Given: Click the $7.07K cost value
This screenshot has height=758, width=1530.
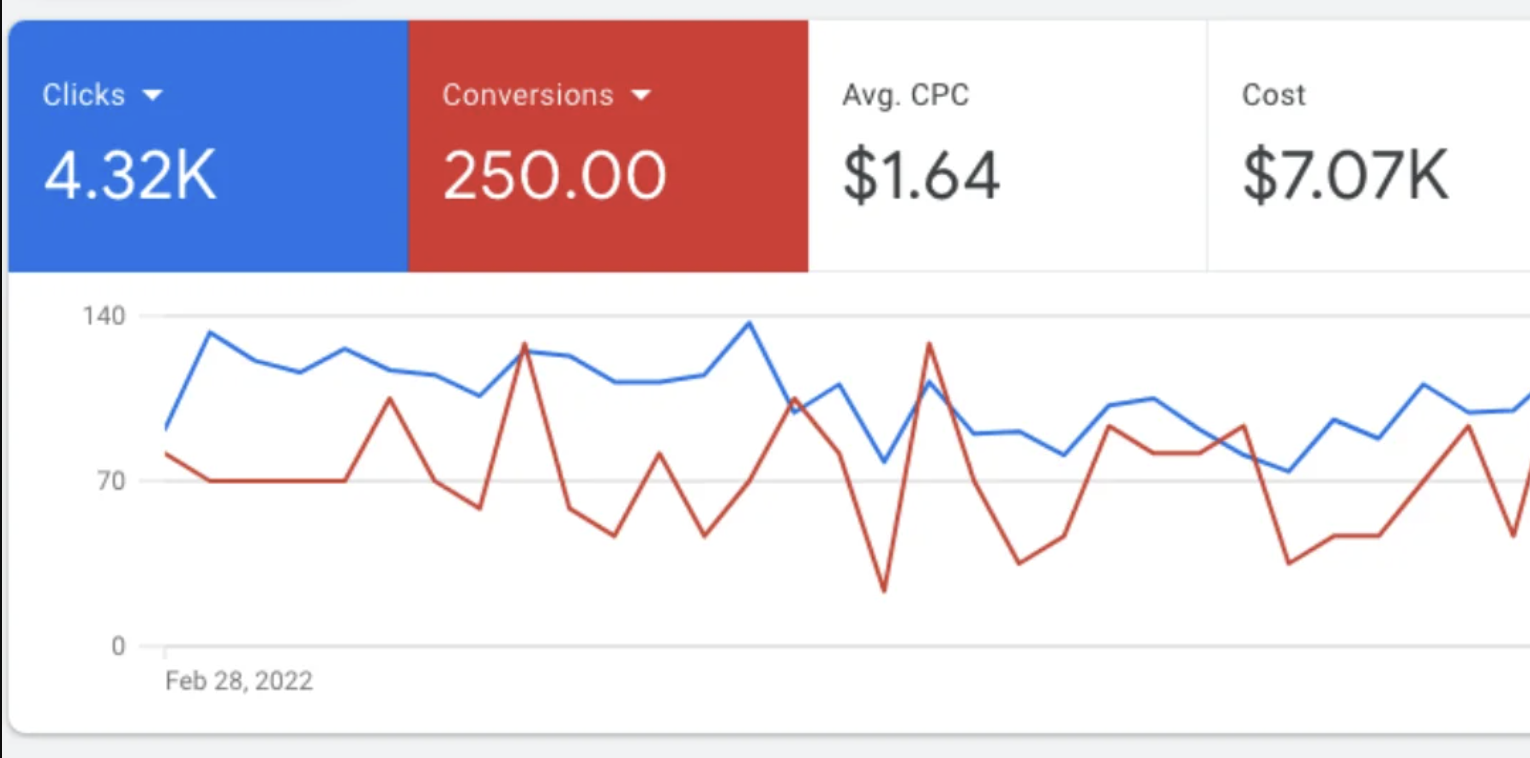Looking at the screenshot, I should pos(1345,177).
